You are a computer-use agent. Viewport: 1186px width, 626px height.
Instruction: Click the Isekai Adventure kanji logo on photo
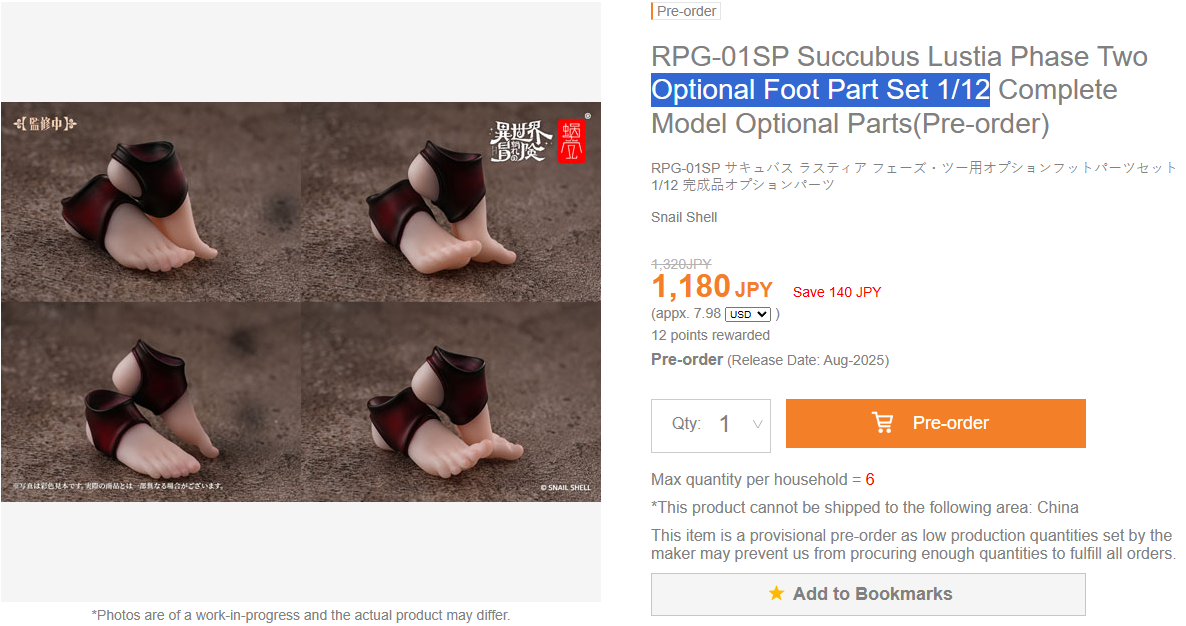[x=517, y=142]
